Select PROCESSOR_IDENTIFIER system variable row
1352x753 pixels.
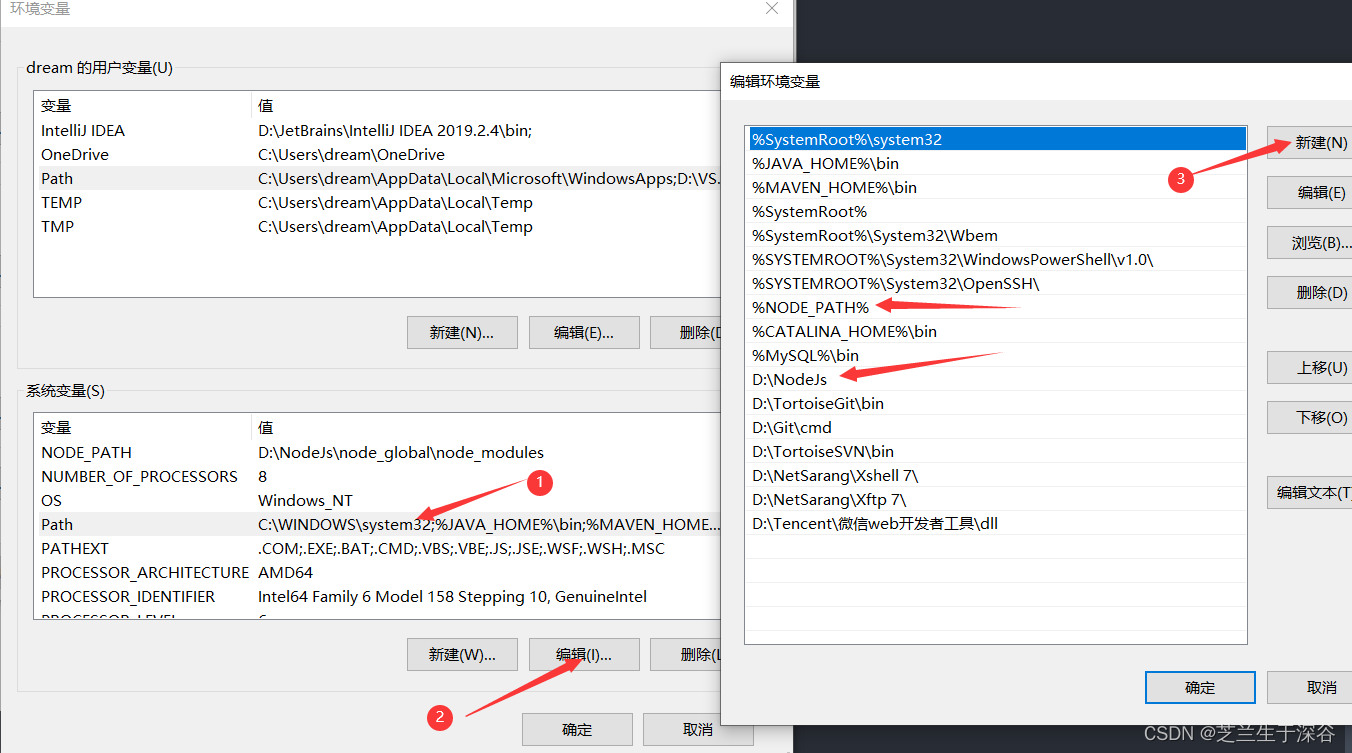pyautogui.click(x=377, y=596)
